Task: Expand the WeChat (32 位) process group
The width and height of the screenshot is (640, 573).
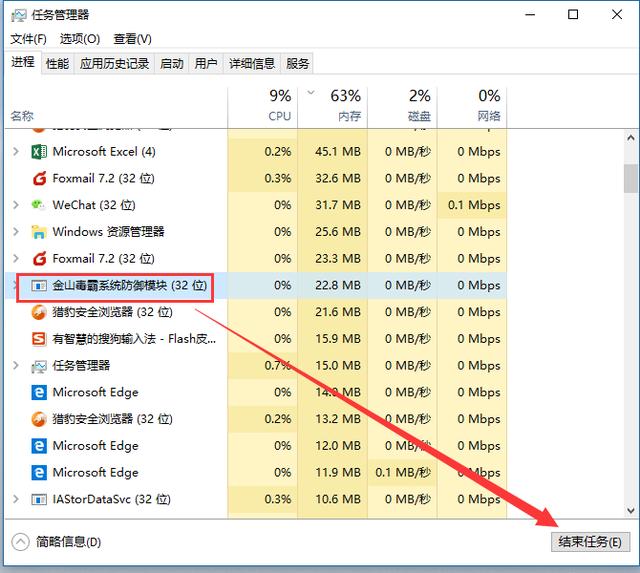Action: [x=16, y=205]
